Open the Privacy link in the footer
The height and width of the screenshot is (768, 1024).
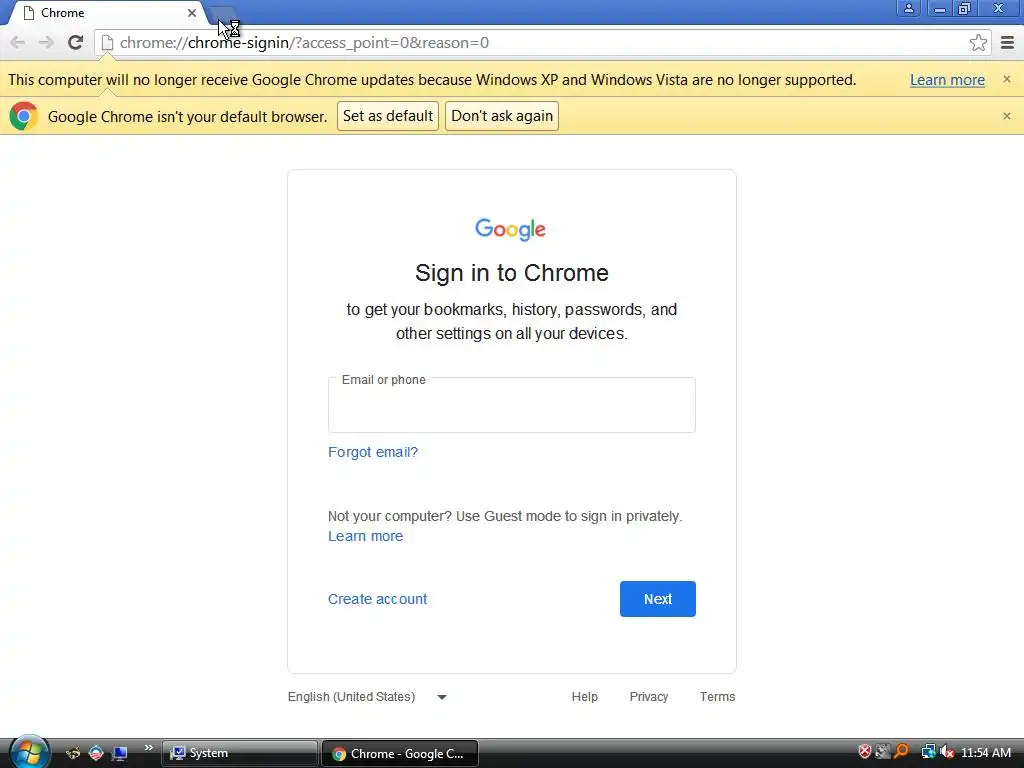pos(648,697)
